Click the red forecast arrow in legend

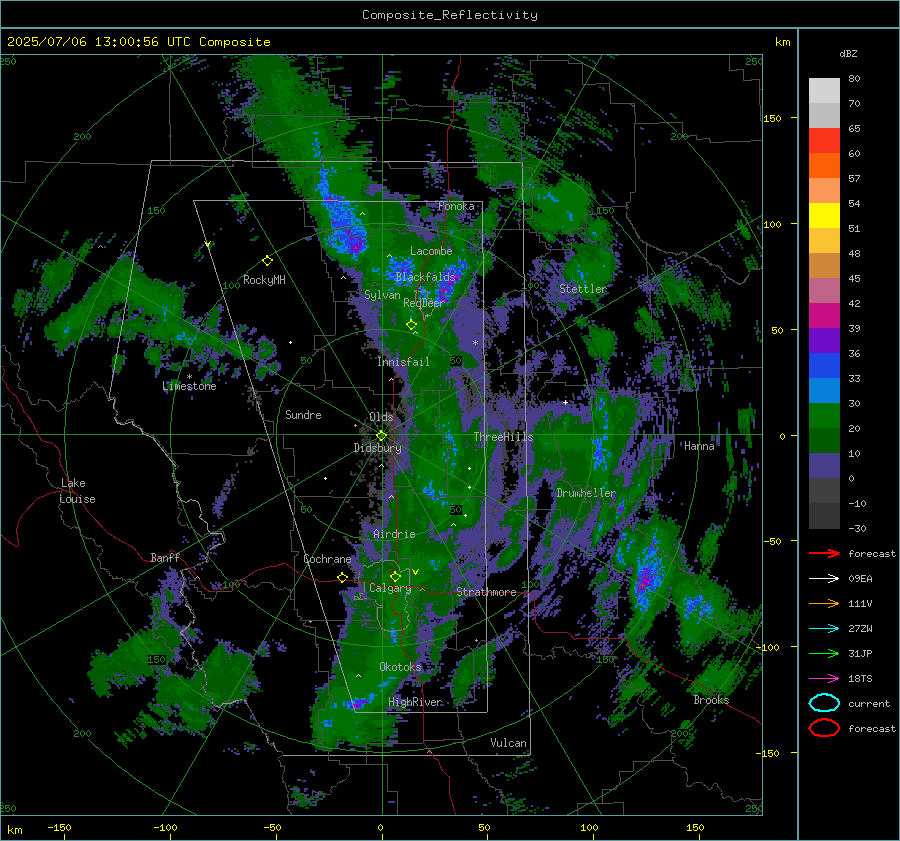[824, 553]
